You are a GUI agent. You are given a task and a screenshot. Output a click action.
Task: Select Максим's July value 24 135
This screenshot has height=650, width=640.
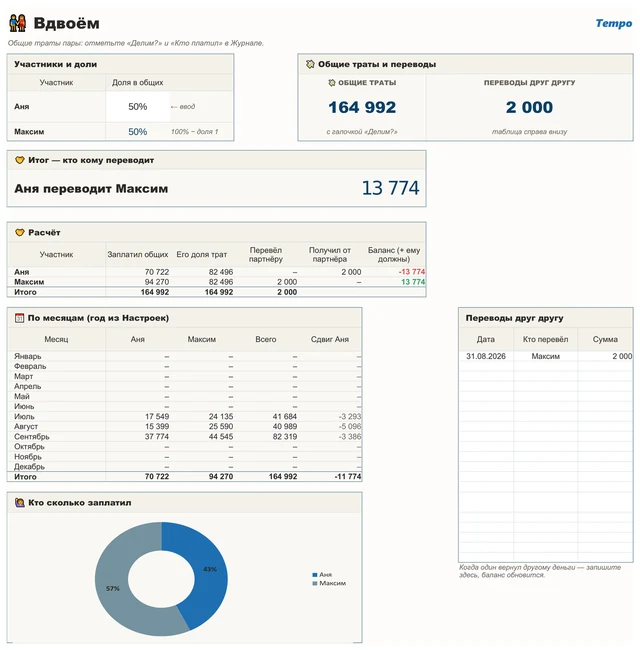[221, 417]
